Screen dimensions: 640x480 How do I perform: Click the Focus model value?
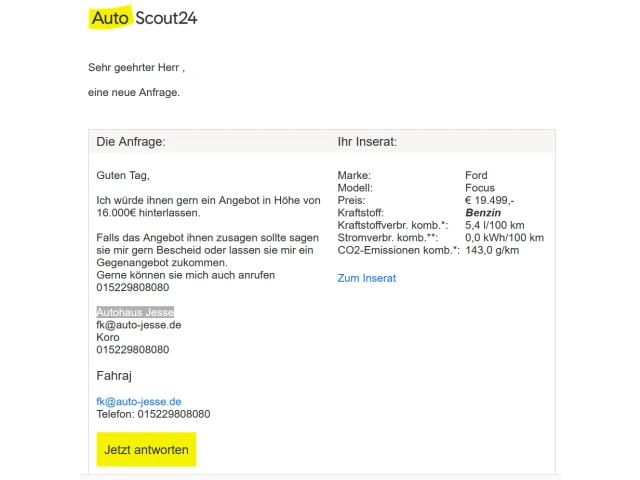click(480, 188)
